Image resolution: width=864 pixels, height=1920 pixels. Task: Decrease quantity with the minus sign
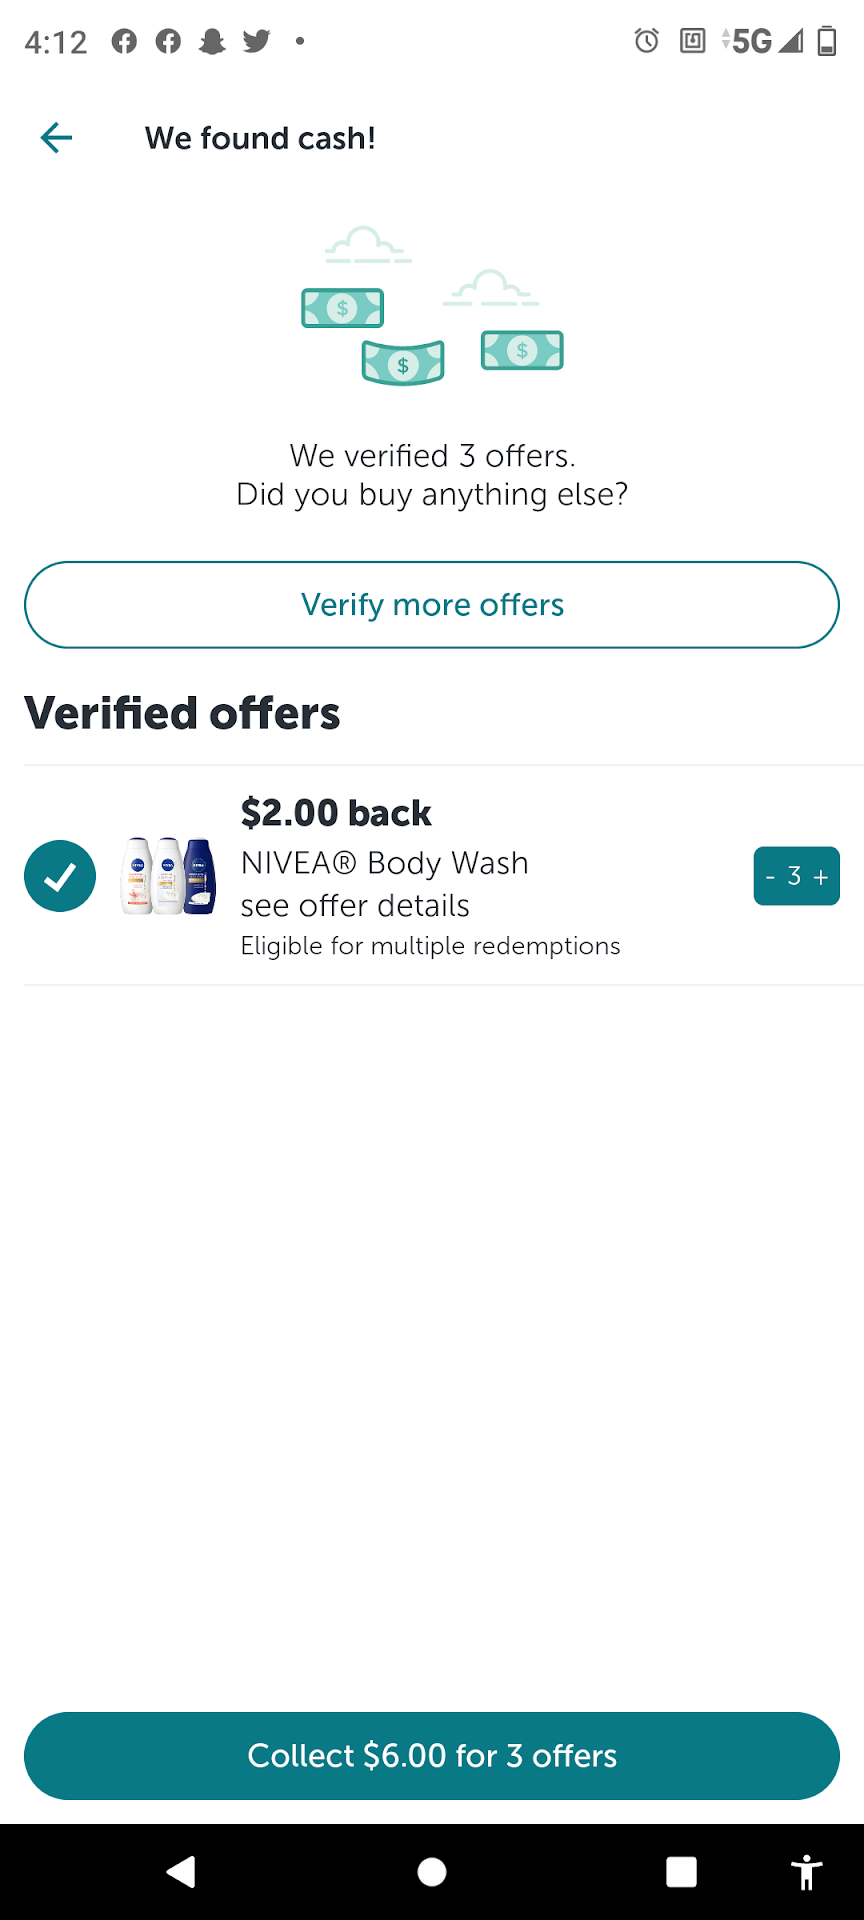[x=771, y=877]
